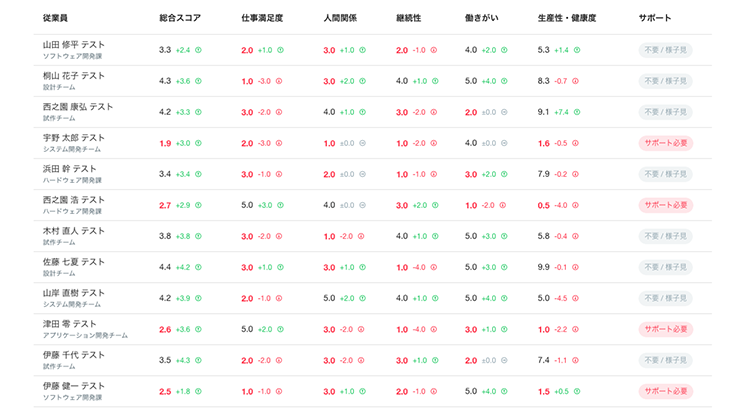The image size is (740, 410).
Task: Open employee 西之園 康弘 テスト
Action: (78, 107)
